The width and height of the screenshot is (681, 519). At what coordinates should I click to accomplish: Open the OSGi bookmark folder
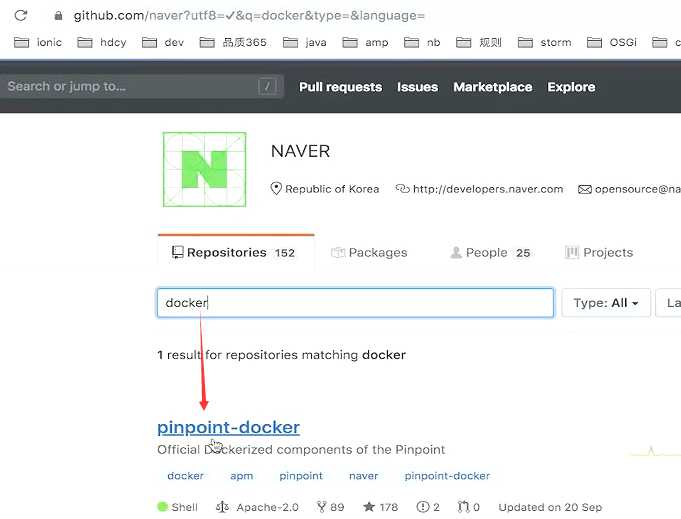(612, 42)
